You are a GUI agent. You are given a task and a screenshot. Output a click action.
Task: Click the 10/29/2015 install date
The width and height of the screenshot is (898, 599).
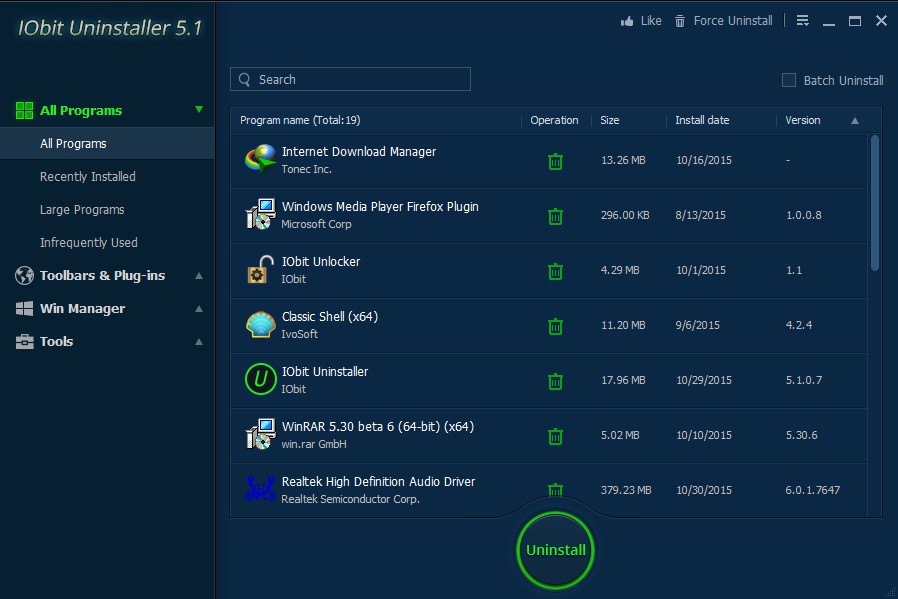pos(704,380)
